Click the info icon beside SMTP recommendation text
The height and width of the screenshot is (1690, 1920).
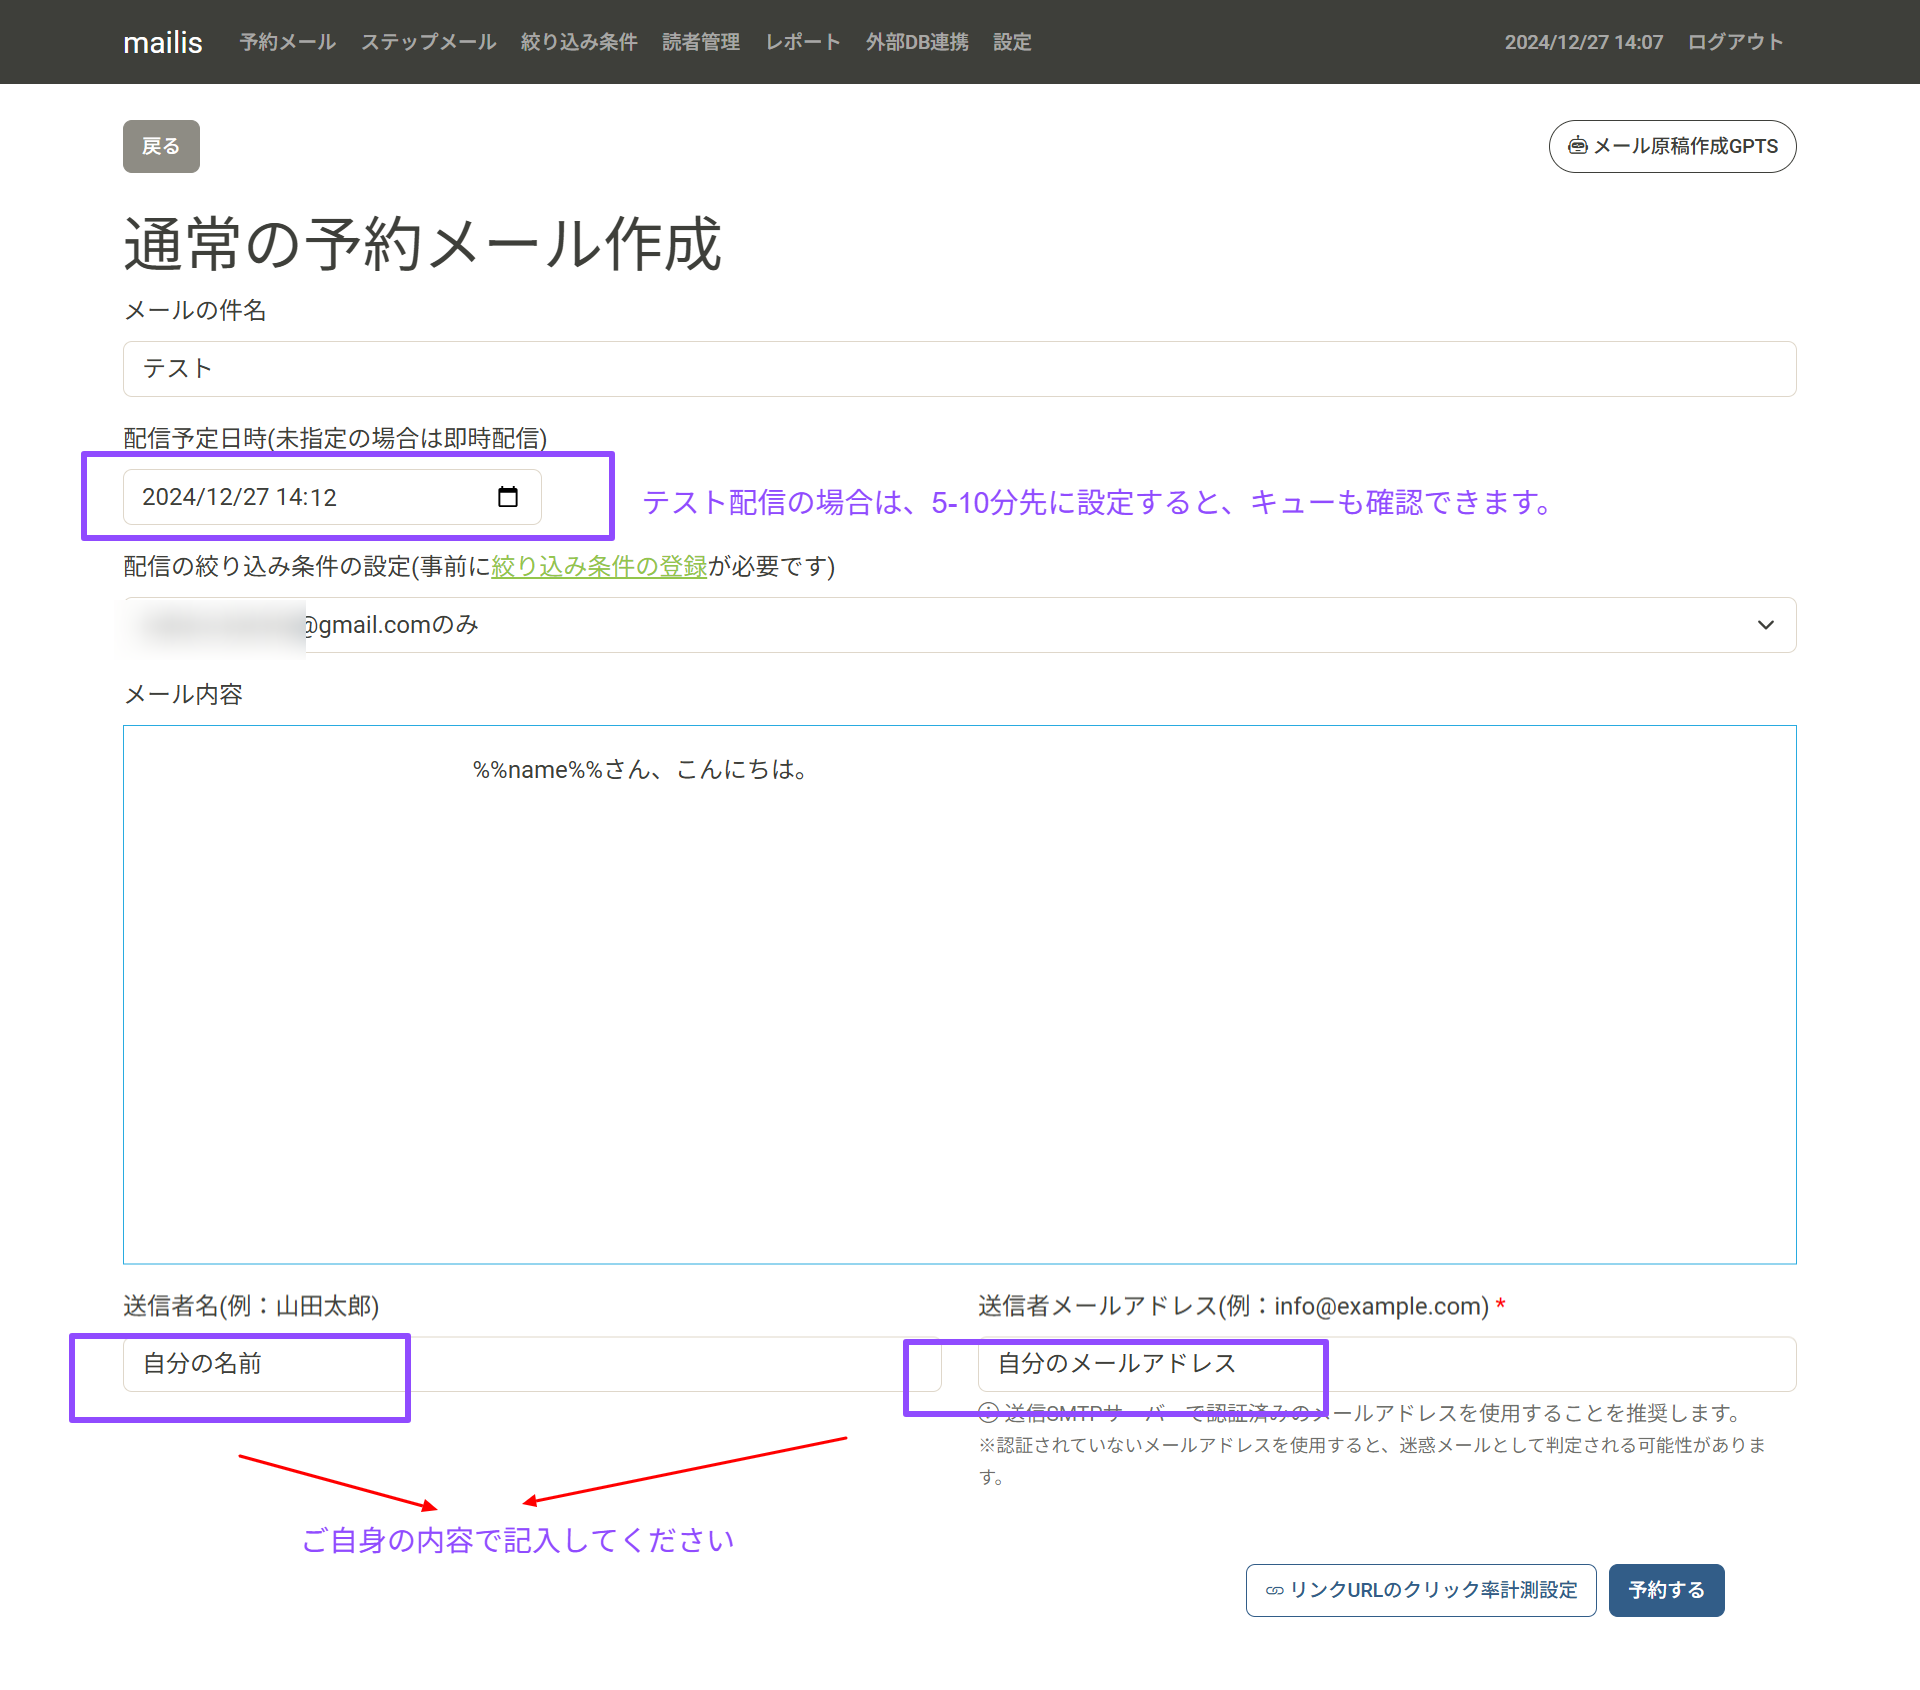click(x=988, y=1412)
